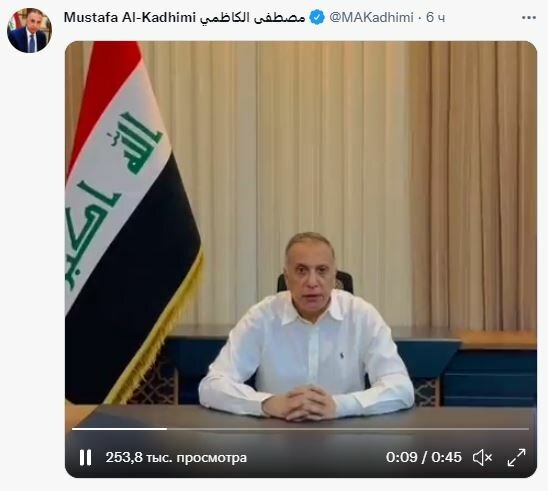Open the three-dots more options menu
This screenshot has width=548, height=491.
528,18
